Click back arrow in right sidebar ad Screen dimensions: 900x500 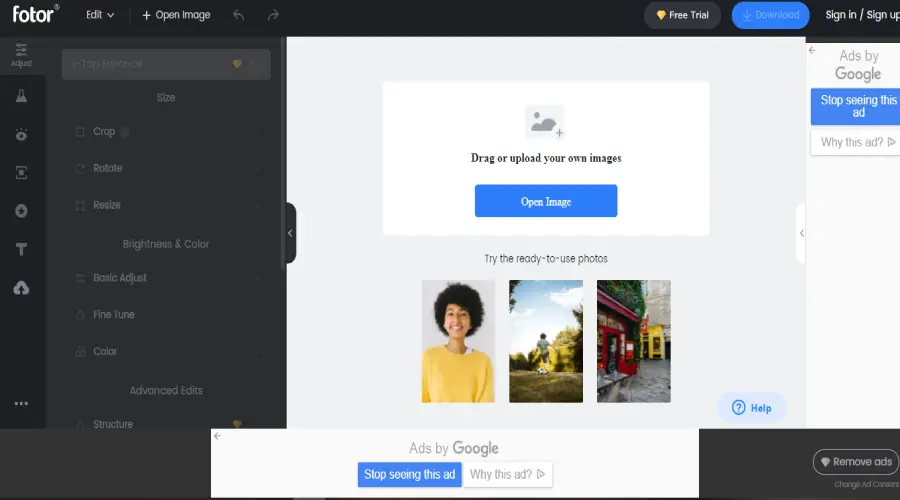tap(812, 51)
